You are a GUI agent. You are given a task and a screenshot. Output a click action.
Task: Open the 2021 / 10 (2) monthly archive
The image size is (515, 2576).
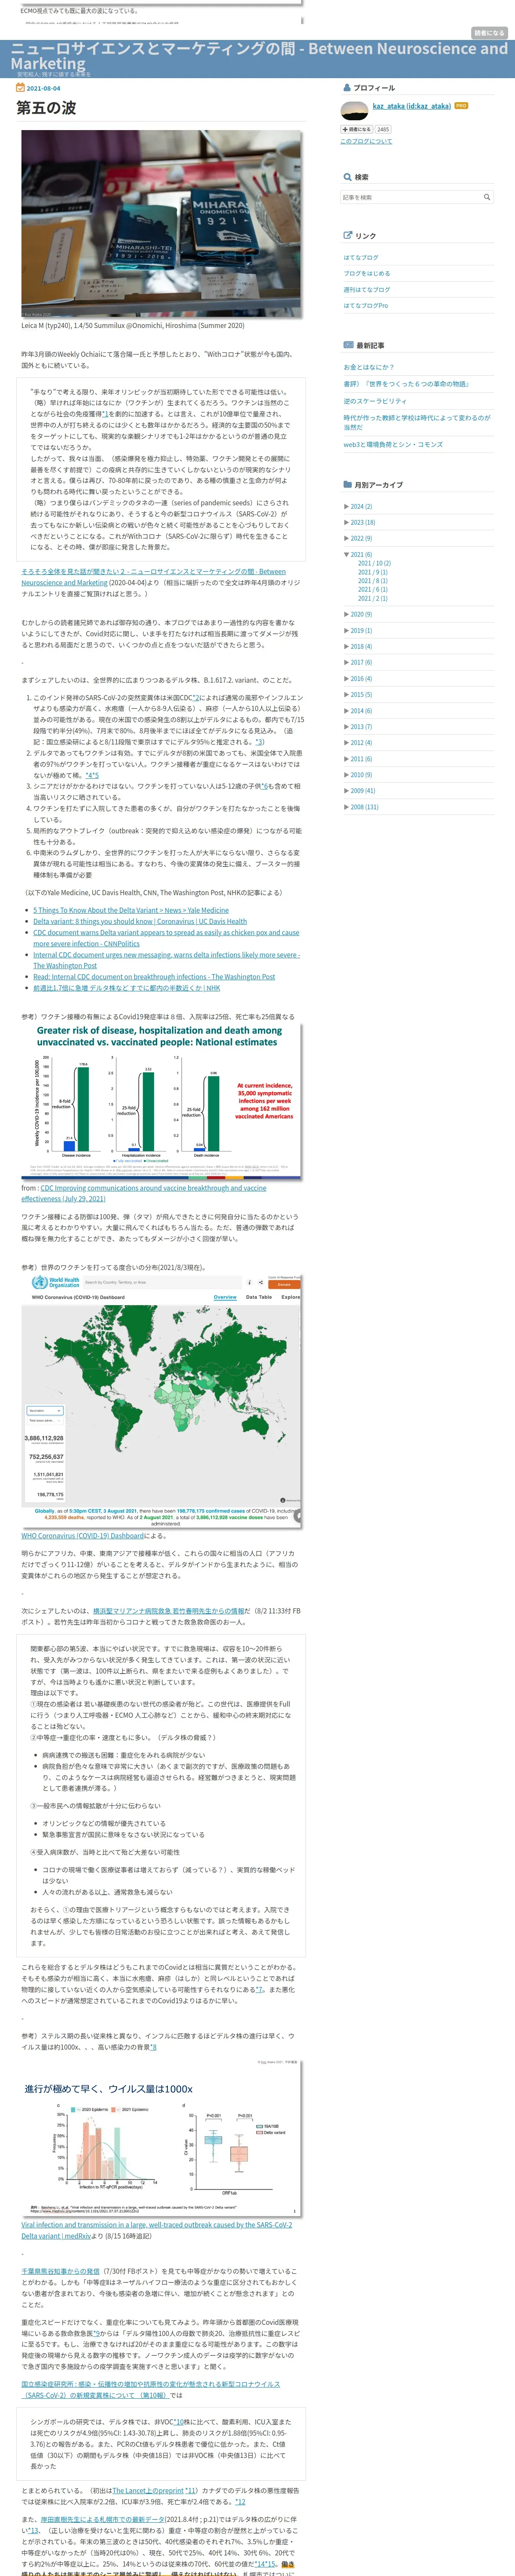point(375,563)
